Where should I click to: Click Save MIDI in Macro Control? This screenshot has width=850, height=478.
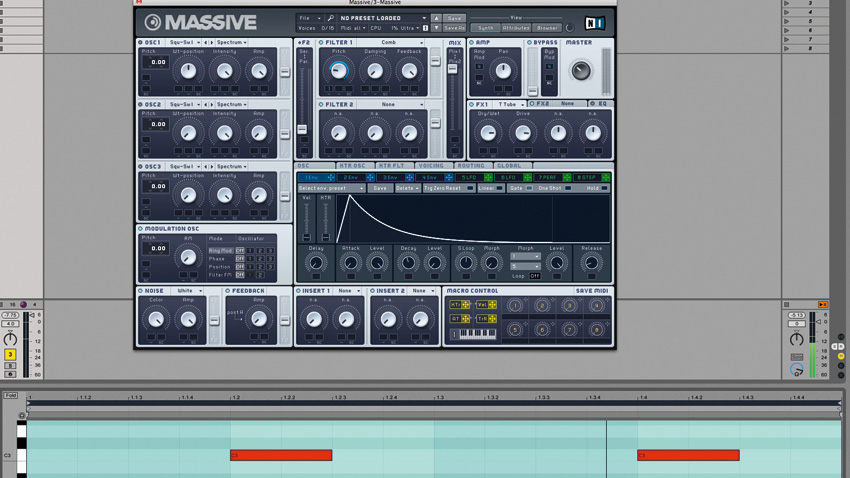tap(592, 291)
